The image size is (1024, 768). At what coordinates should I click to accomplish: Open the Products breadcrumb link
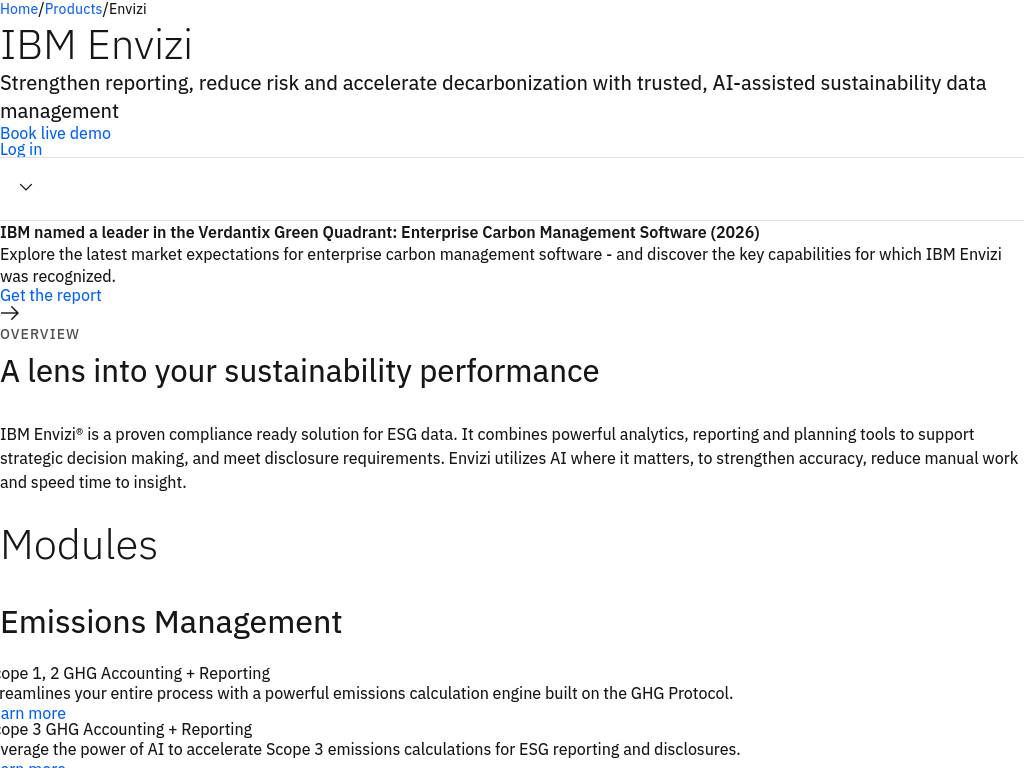tap(73, 9)
